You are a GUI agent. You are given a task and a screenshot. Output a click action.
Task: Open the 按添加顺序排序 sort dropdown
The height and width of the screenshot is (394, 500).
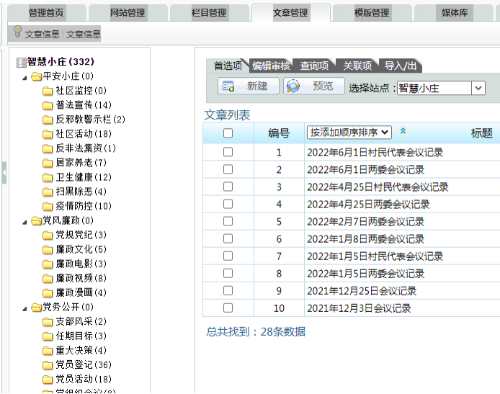click(349, 132)
